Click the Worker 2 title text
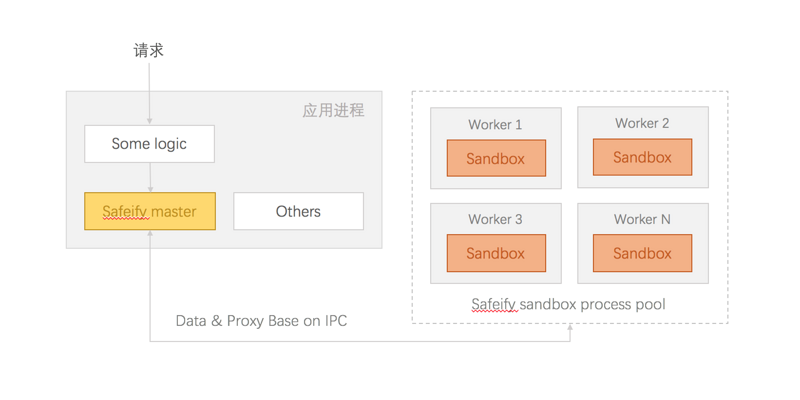The width and height of the screenshot is (800, 400). coord(642,123)
